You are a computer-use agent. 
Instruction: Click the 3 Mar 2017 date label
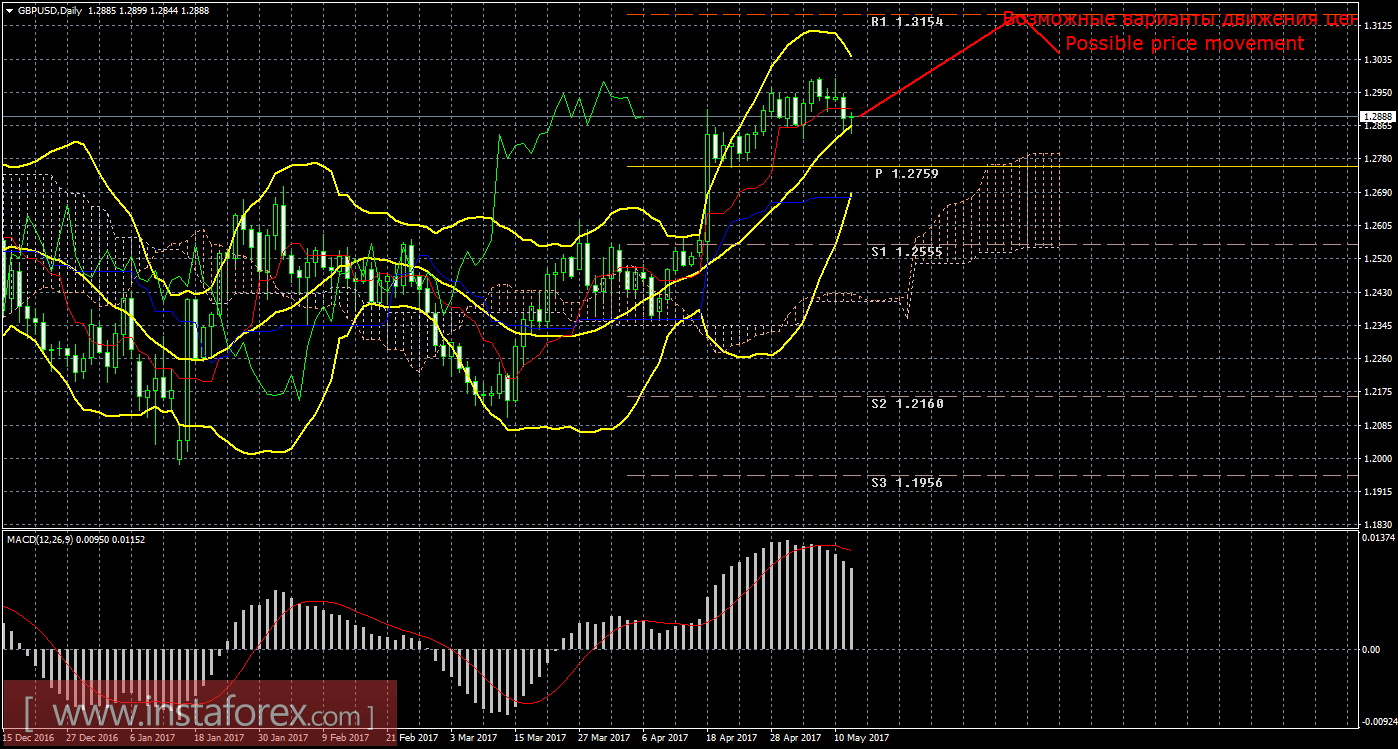click(x=472, y=736)
